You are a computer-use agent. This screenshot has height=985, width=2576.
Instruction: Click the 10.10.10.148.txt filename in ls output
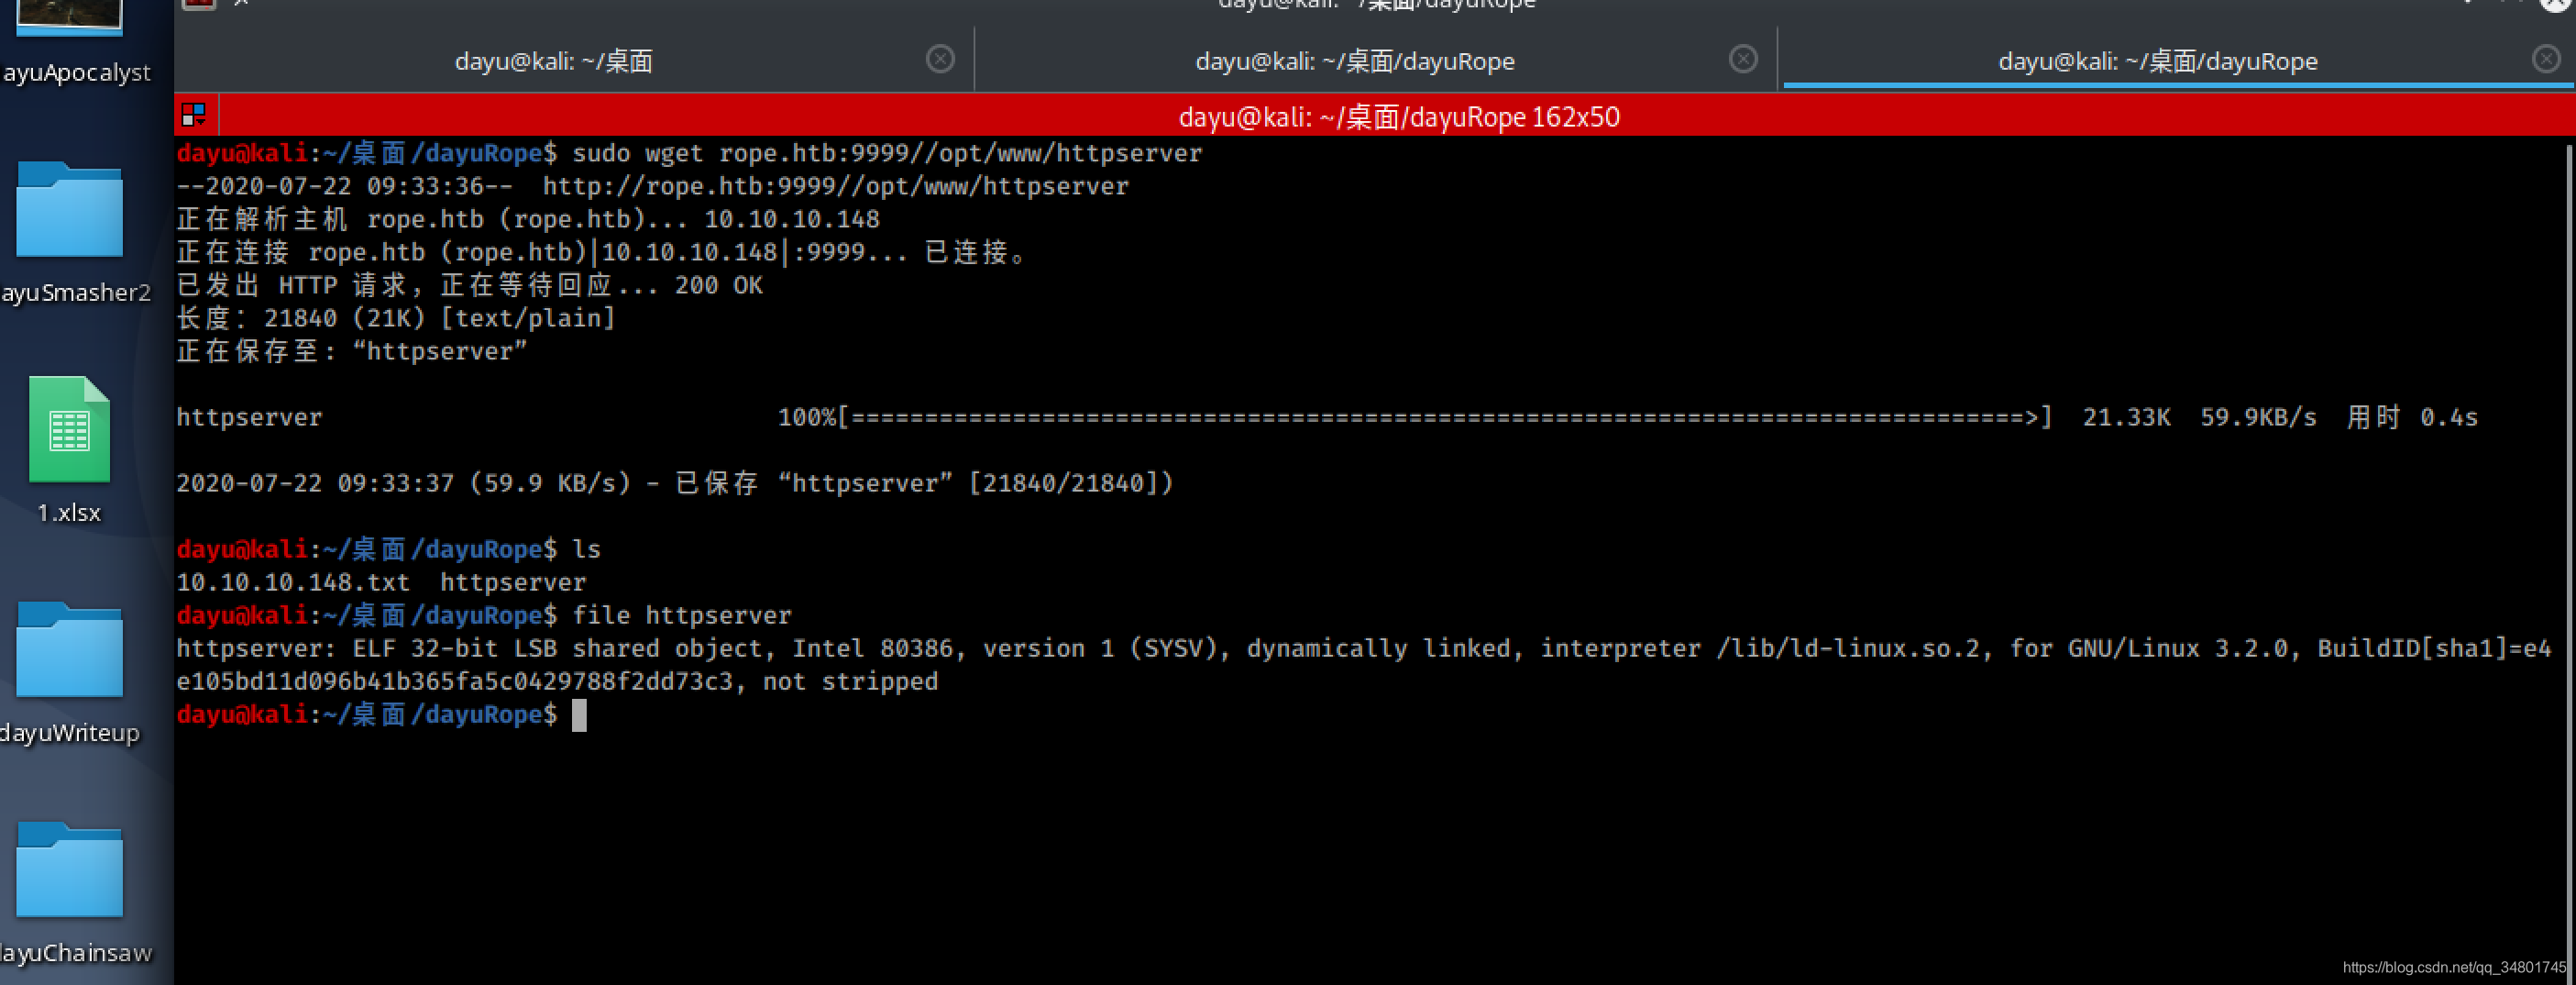click(x=293, y=582)
